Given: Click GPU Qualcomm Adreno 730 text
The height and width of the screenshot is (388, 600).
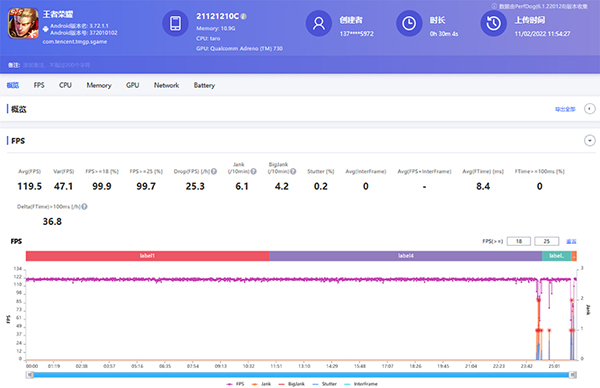Looking at the screenshot, I should coord(240,49).
